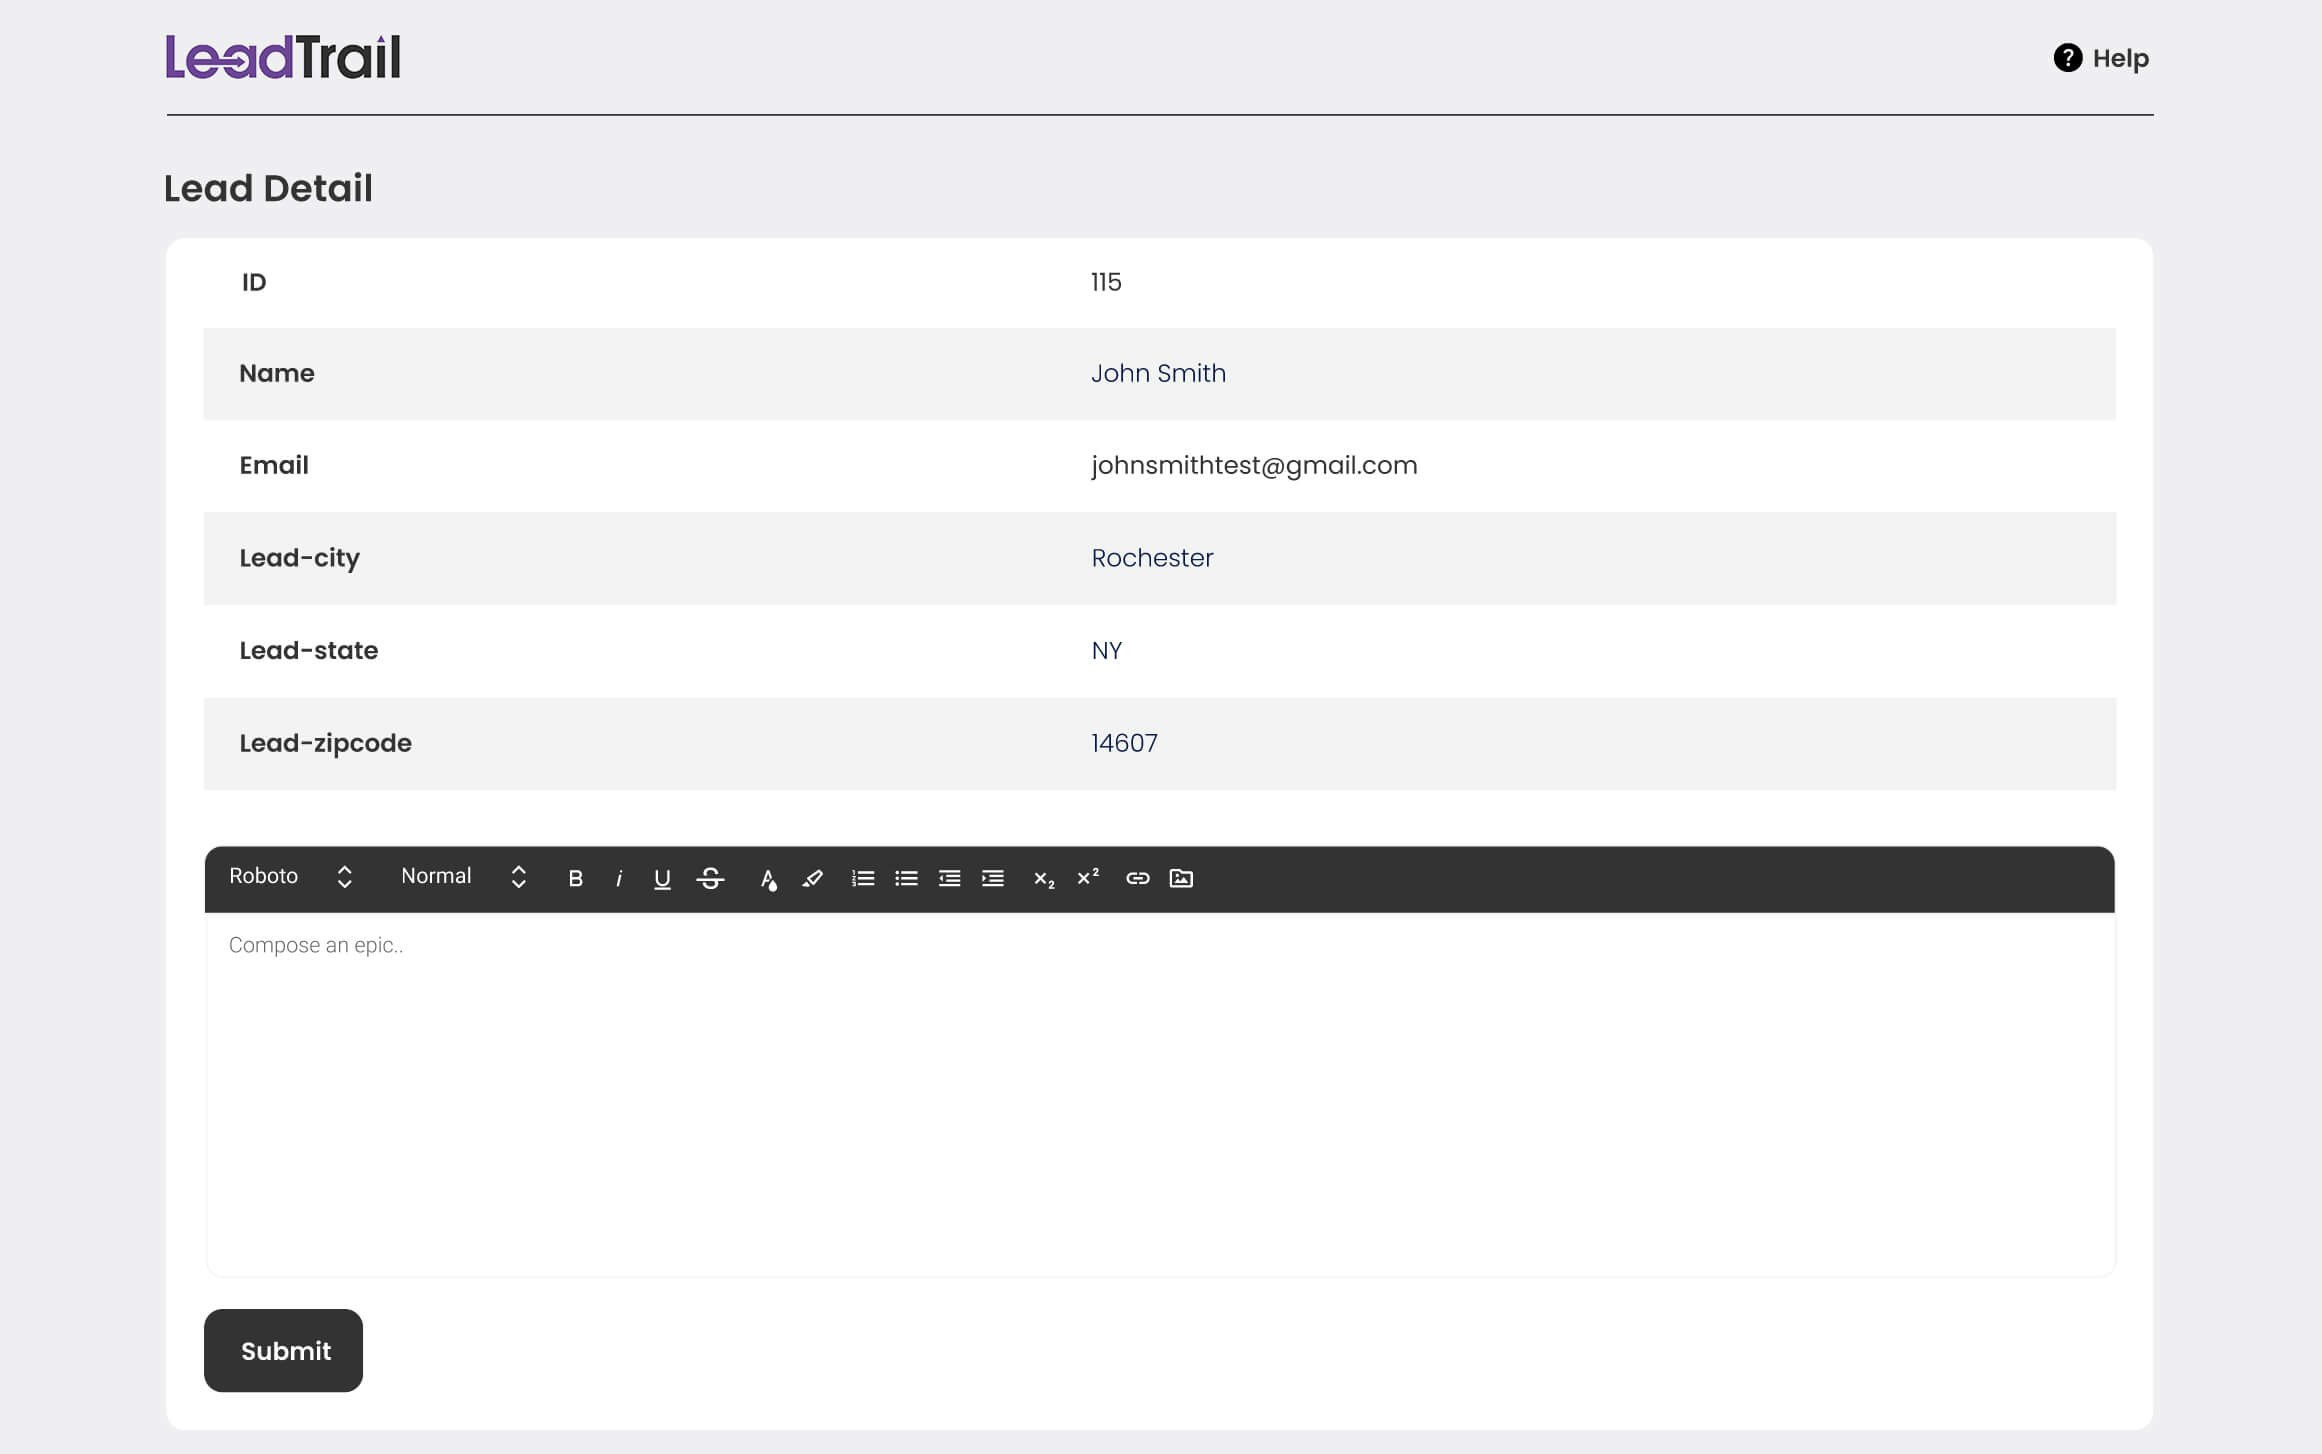Click the city value Rochester
The height and width of the screenshot is (1454, 2322).
point(1152,558)
